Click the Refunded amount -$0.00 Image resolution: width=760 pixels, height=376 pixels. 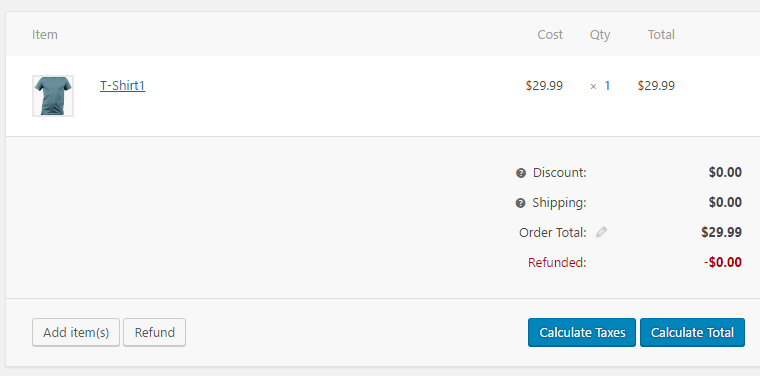(723, 263)
